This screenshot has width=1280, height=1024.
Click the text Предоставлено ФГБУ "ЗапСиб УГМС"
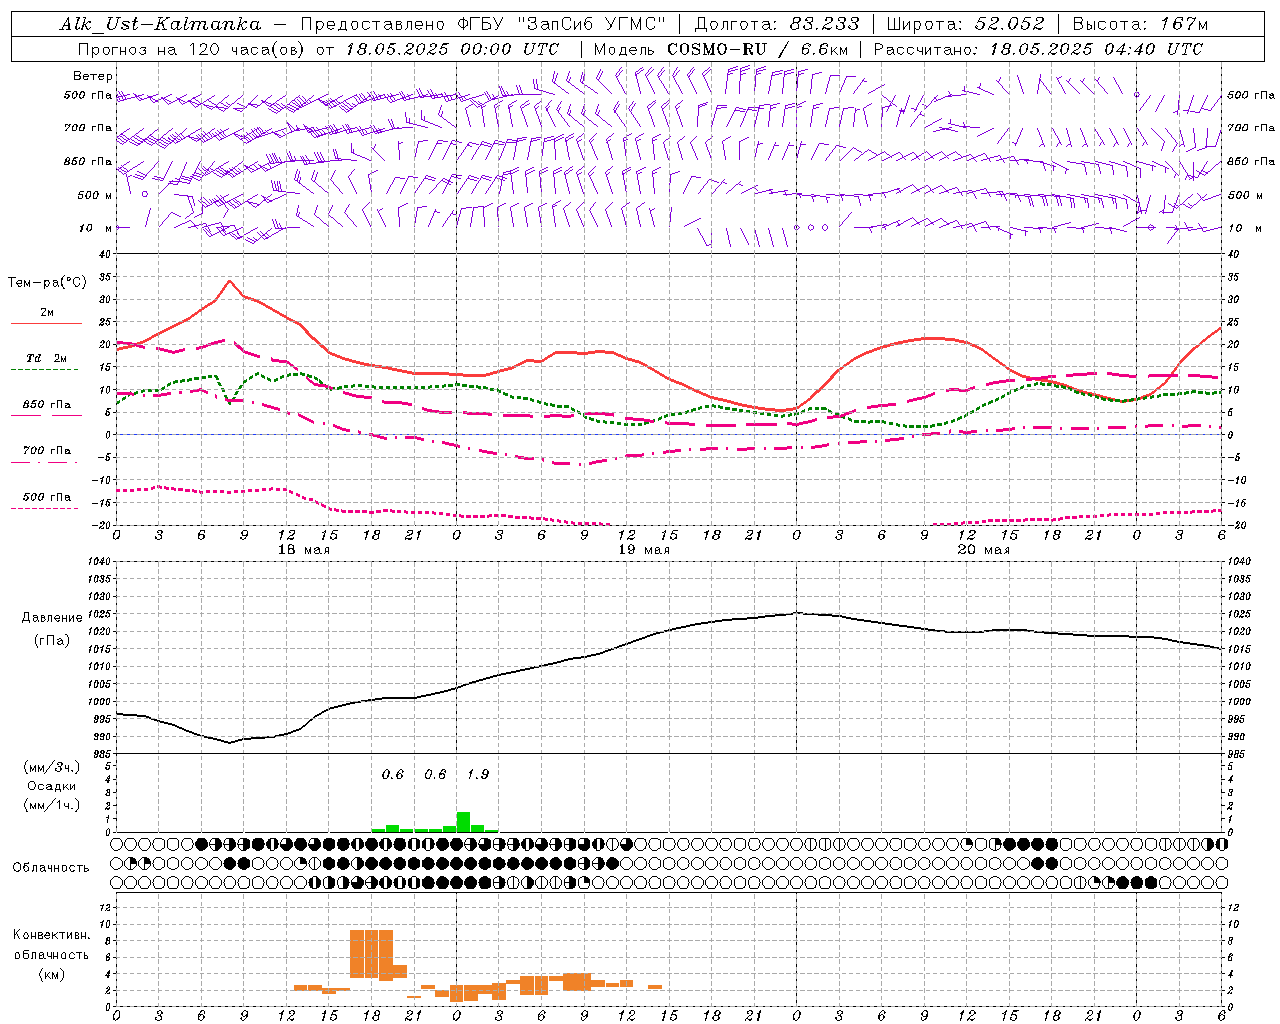pyautogui.click(x=483, y=24)
